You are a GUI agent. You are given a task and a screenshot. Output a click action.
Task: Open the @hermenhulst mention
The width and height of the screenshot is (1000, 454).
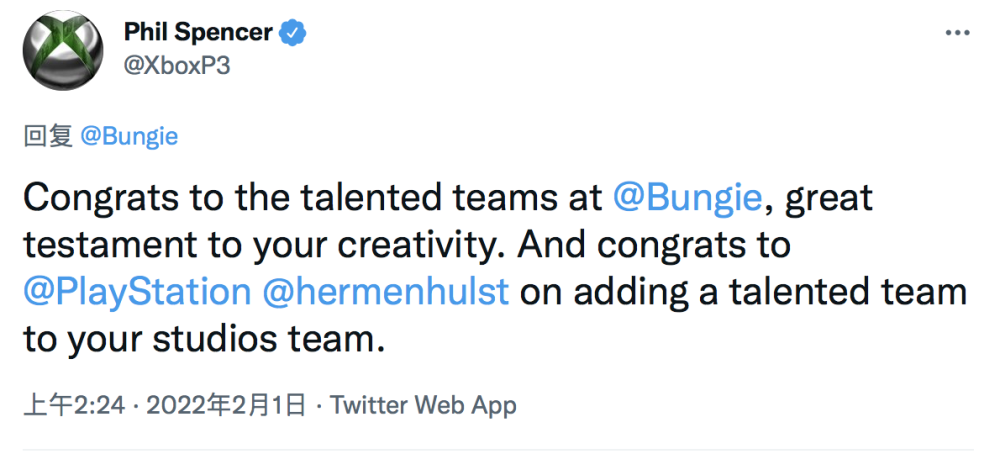tap(386, 292)
